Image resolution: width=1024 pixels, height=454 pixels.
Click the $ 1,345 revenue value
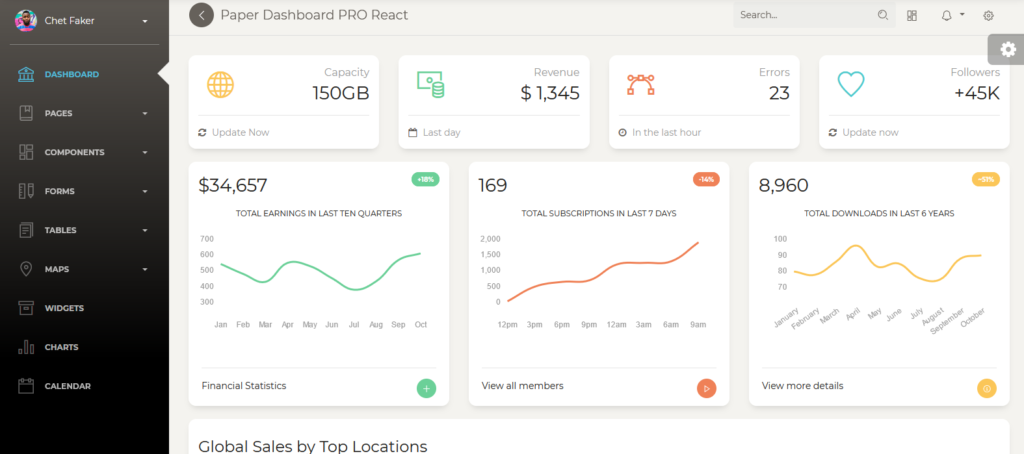550,93
